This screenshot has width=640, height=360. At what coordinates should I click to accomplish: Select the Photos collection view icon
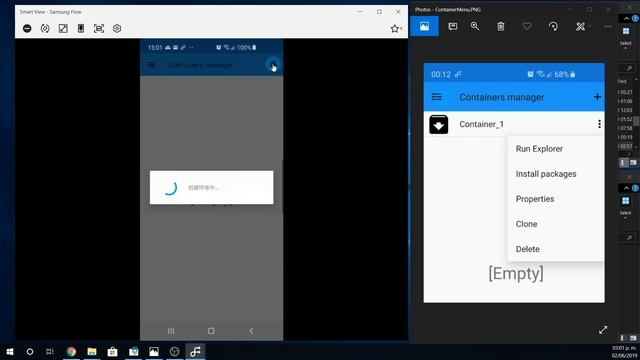point(424,27)
